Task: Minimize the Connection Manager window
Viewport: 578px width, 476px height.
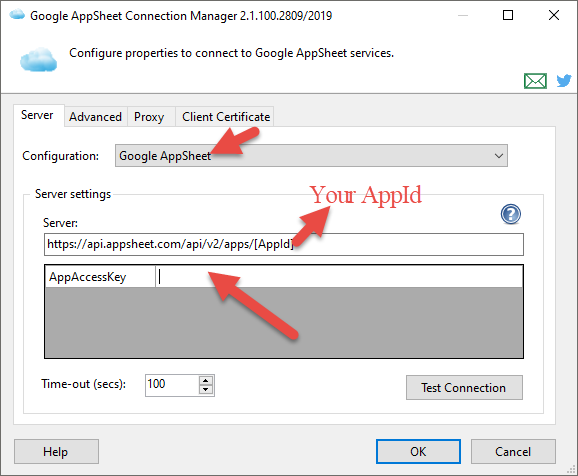Action: tap(463, 15)
